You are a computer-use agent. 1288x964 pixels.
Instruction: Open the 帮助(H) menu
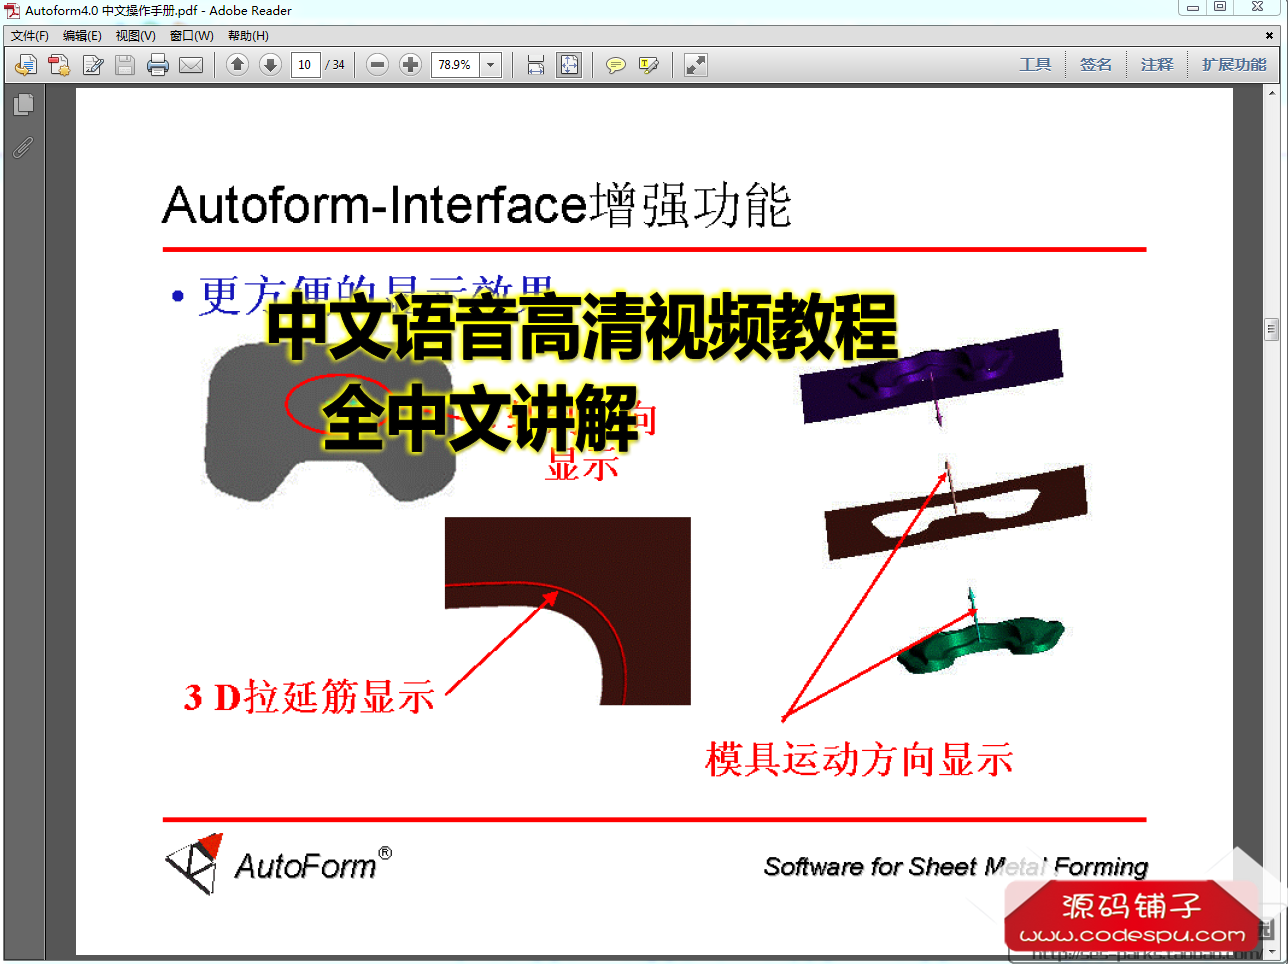[x=248, y=36]
